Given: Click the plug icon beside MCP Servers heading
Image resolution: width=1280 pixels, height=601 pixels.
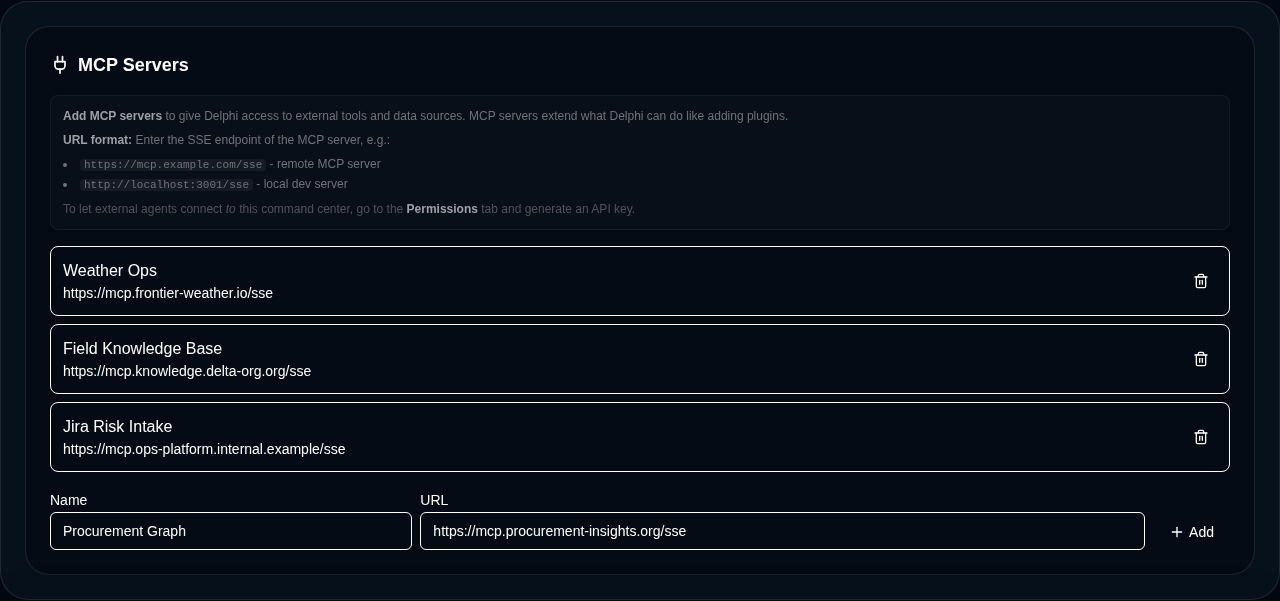Looking at the screenshot, I should click(60, 65).
